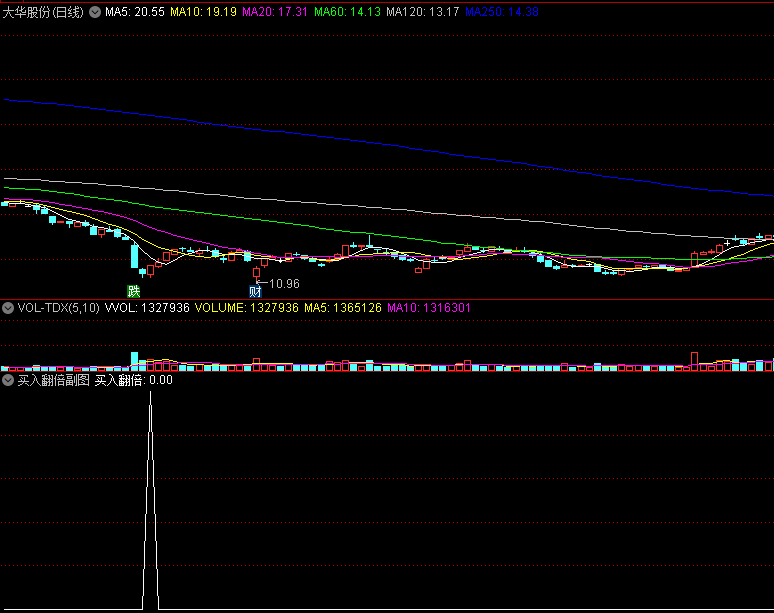Click the large cyan candlestick above 跌 marker
Screen dimensions: 774x613
(x=134, y=257)
